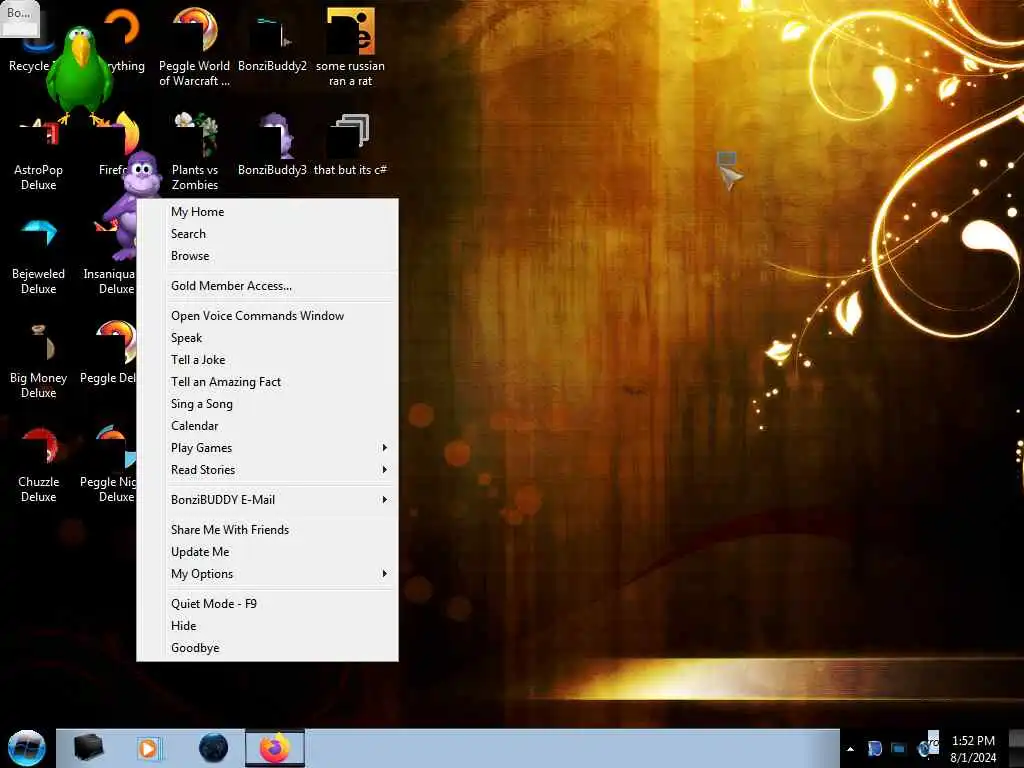Select the Big Money Deluxe desktop icon
This screenshot has height=768, width=1024.
pos(39,361)
